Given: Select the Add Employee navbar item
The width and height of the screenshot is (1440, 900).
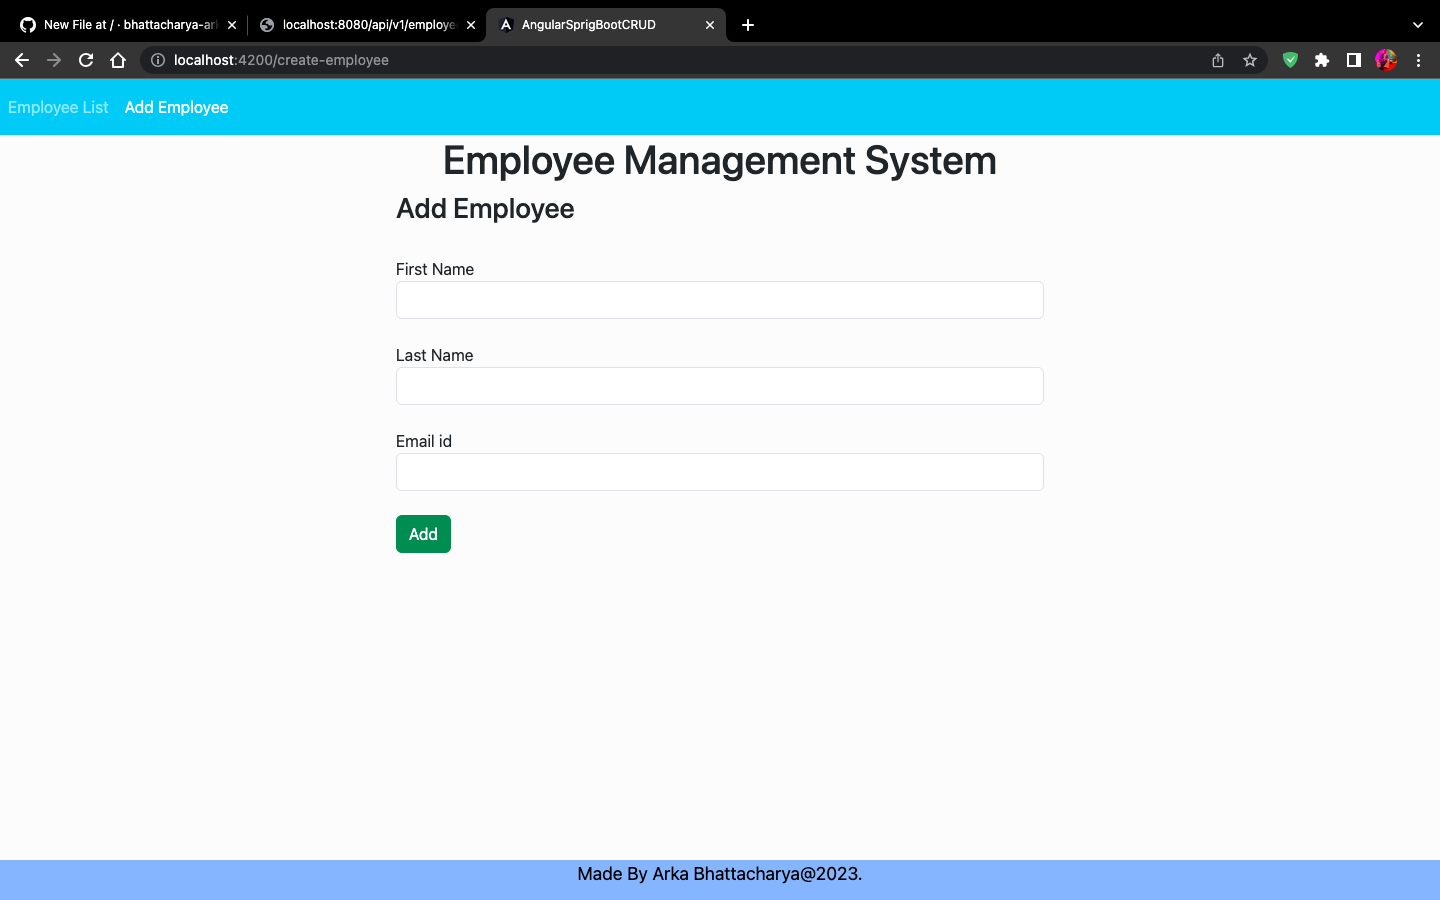Looking at the screenshot, I should pyautogui.click(x=176, y=107).
